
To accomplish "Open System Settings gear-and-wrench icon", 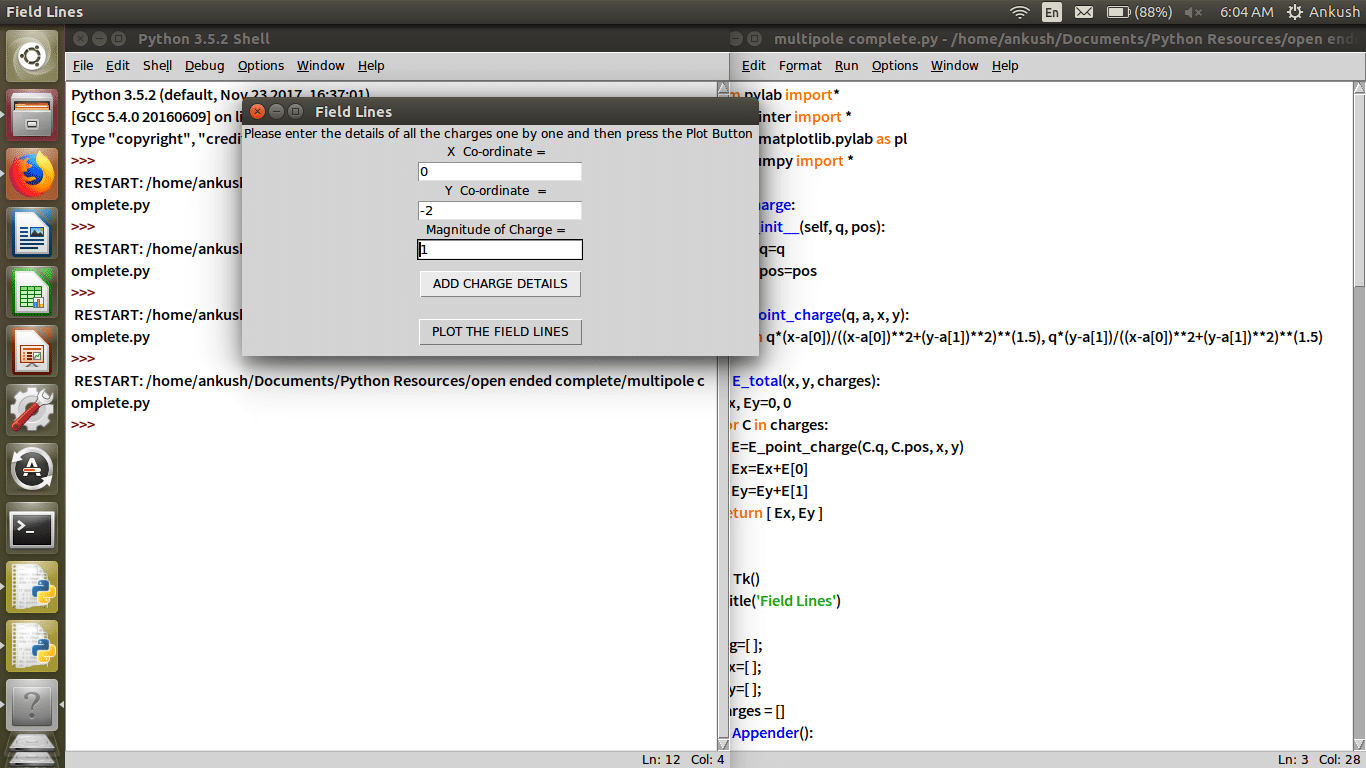I will (32, 411).
